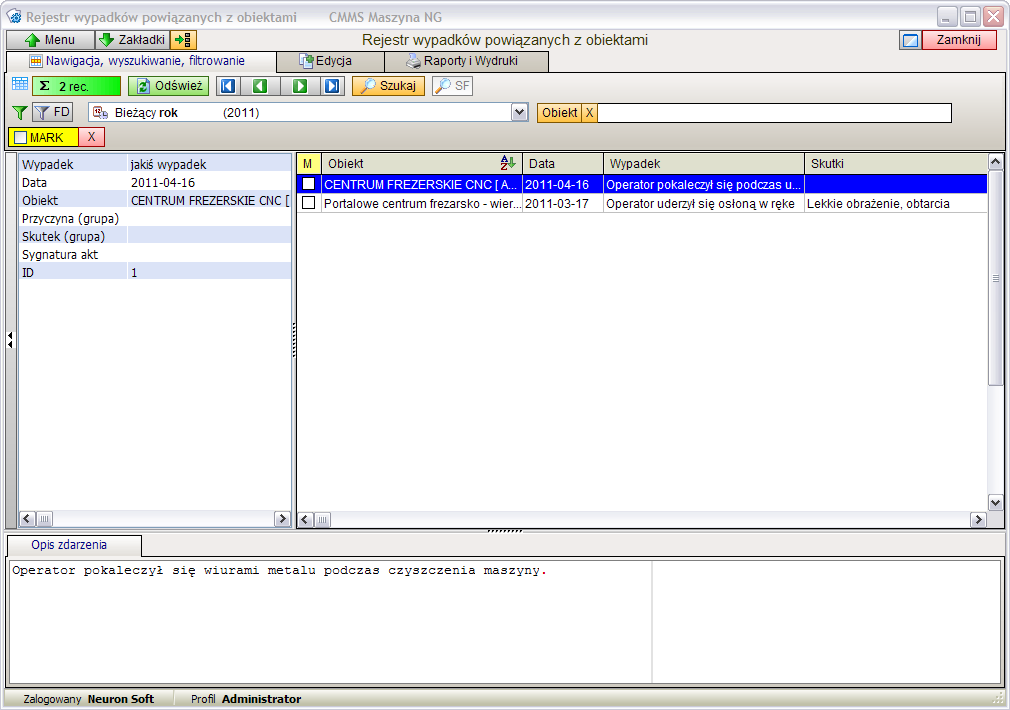Viewport: 1010px width, 710px height.
Task: Open Zakładki bookmarks button
Action: [x=133, y=40]
